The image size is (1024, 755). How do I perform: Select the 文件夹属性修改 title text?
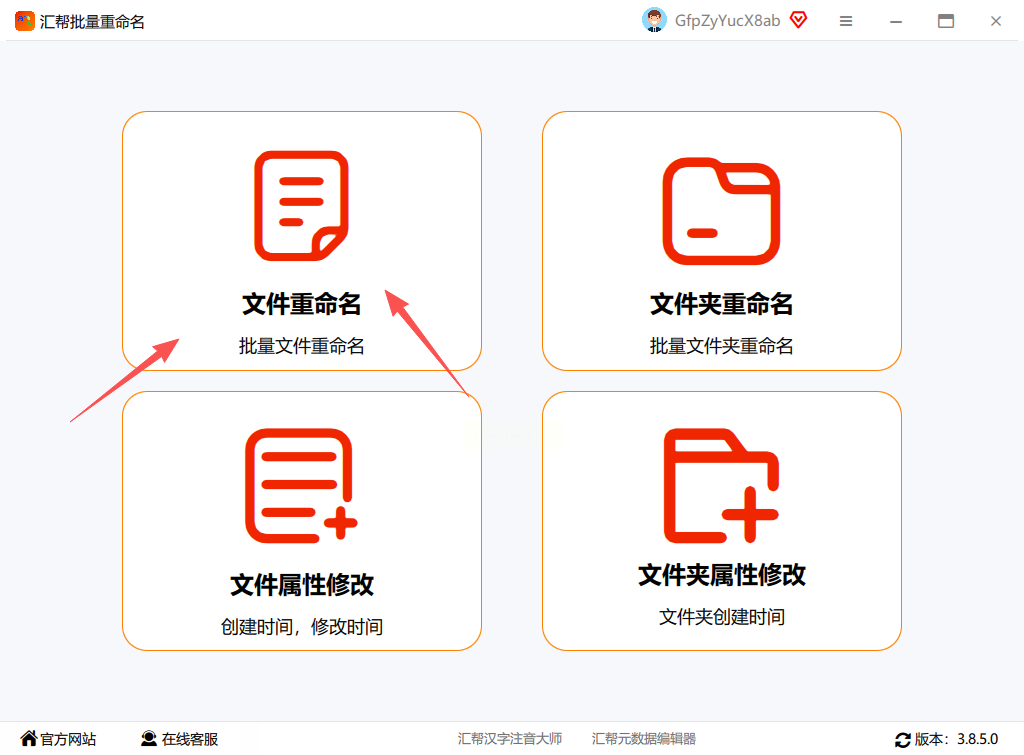pyautogui.click(x=721, y=575)
